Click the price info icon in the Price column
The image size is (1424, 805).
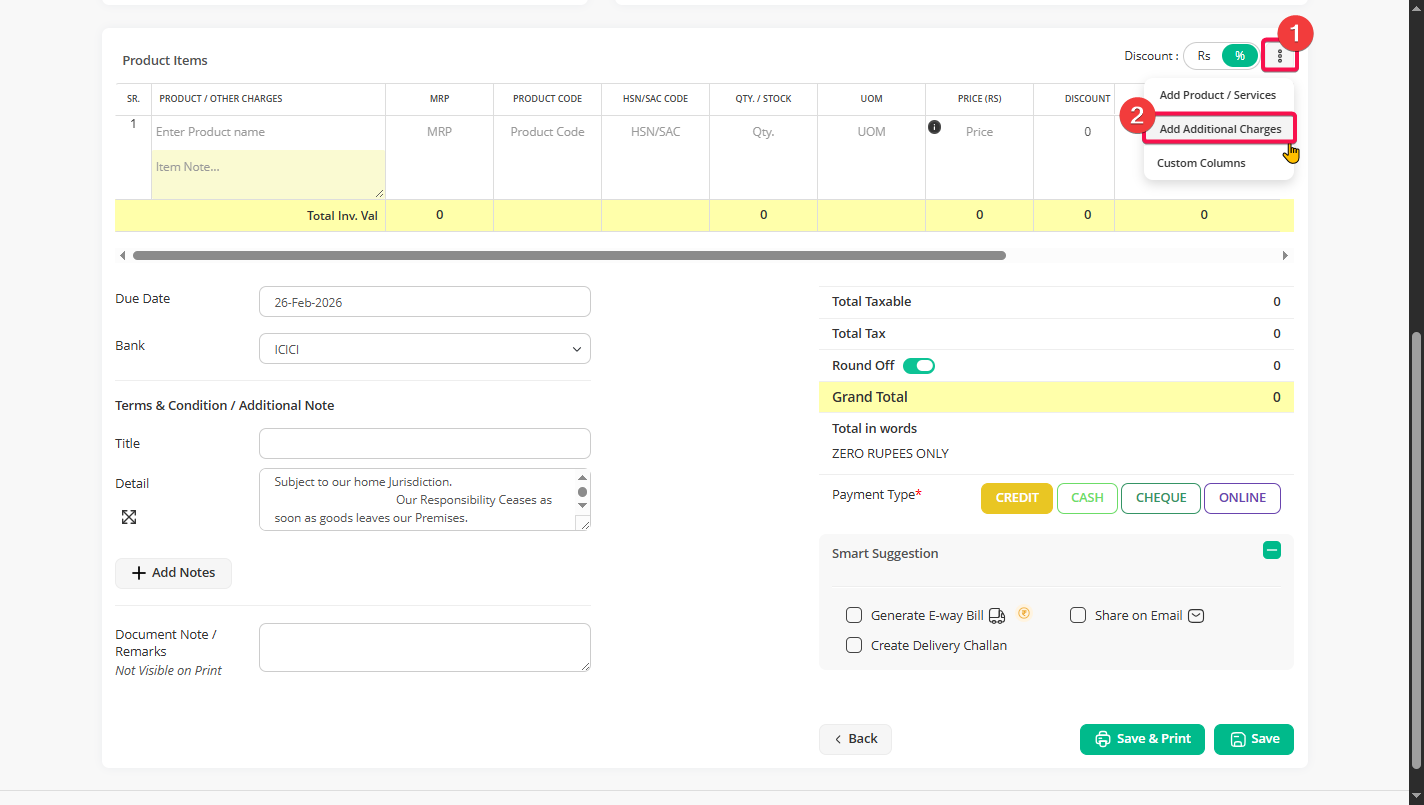(x=934, y=127)
